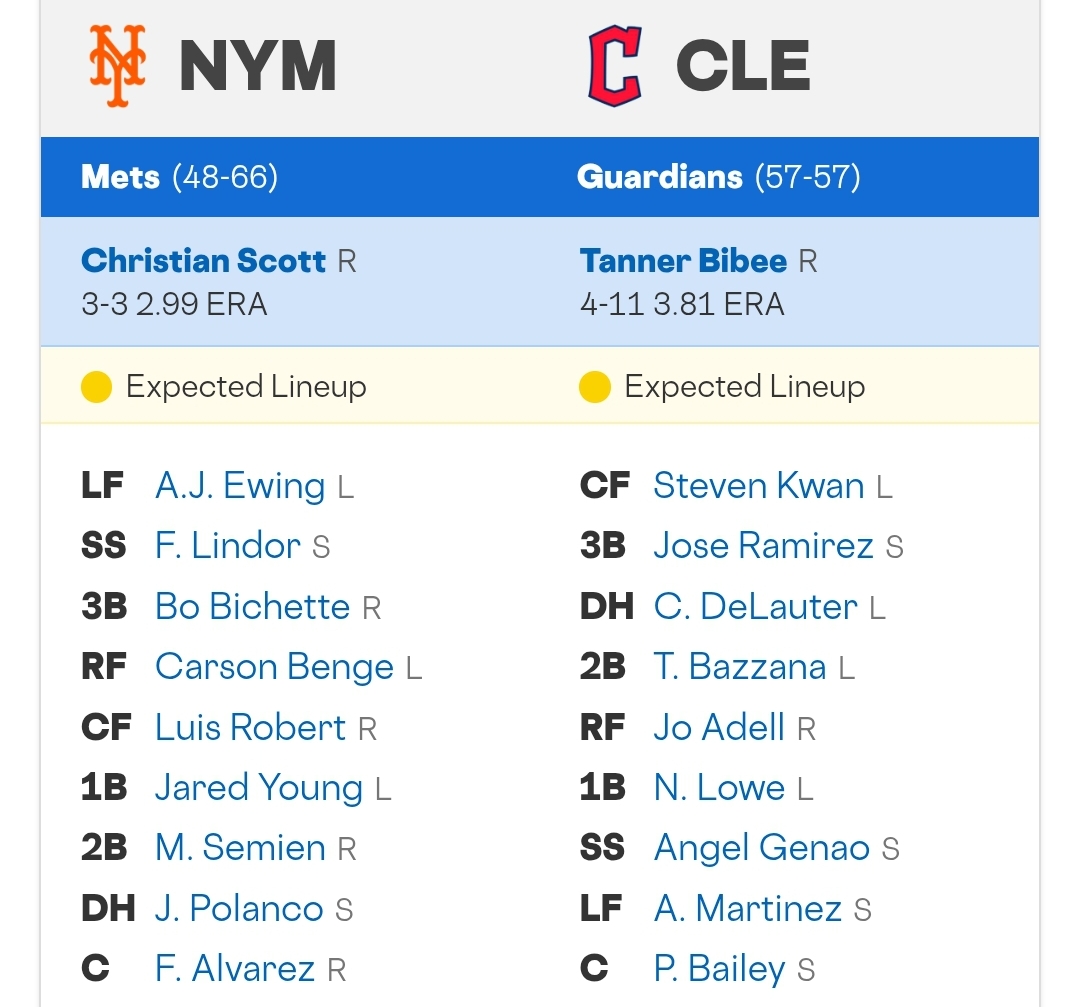
Task: Select Luis Robert in the lineup
Action: coord(250,727)
